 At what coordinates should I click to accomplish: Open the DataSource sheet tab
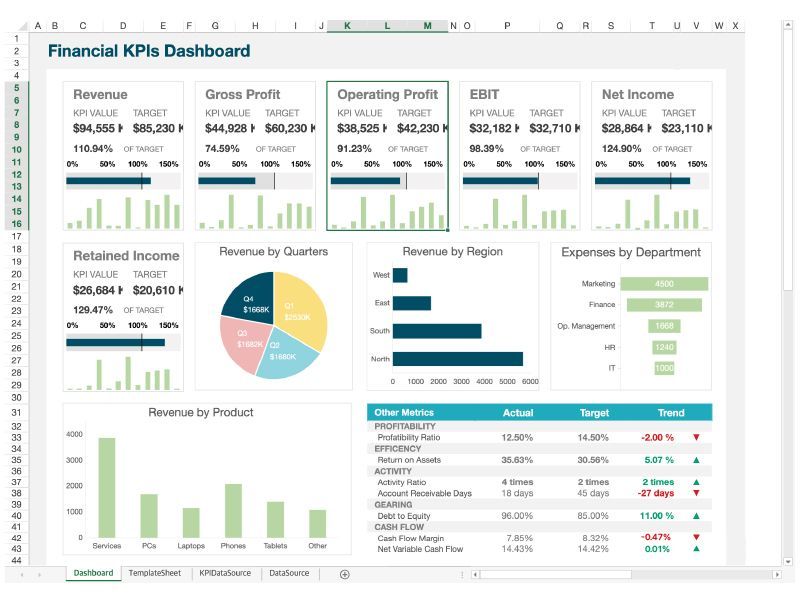pyautogui.click(x=289, y=573)
